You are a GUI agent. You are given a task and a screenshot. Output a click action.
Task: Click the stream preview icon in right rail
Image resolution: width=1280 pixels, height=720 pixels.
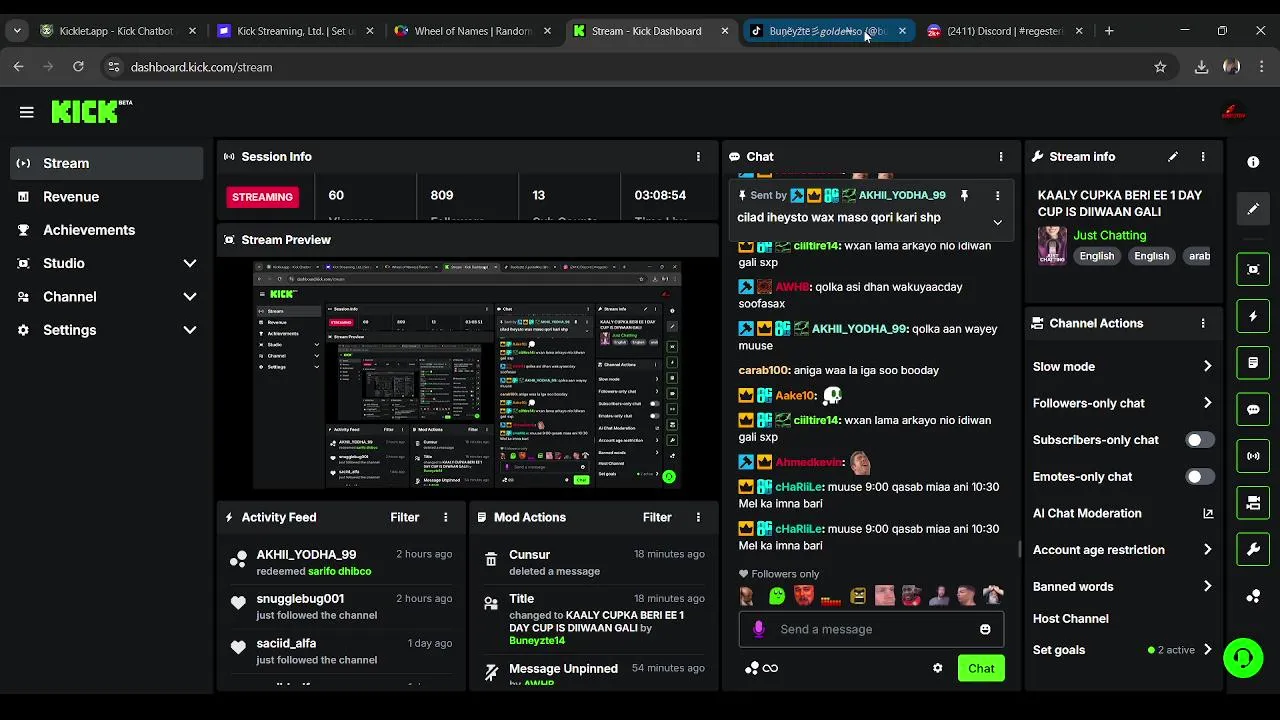tap(1253, 269)
